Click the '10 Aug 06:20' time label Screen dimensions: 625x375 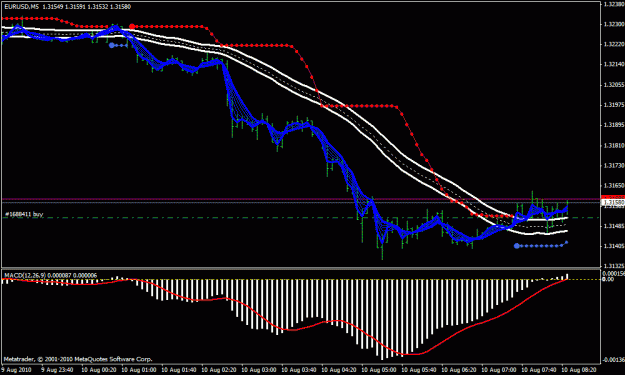[458, 370]
